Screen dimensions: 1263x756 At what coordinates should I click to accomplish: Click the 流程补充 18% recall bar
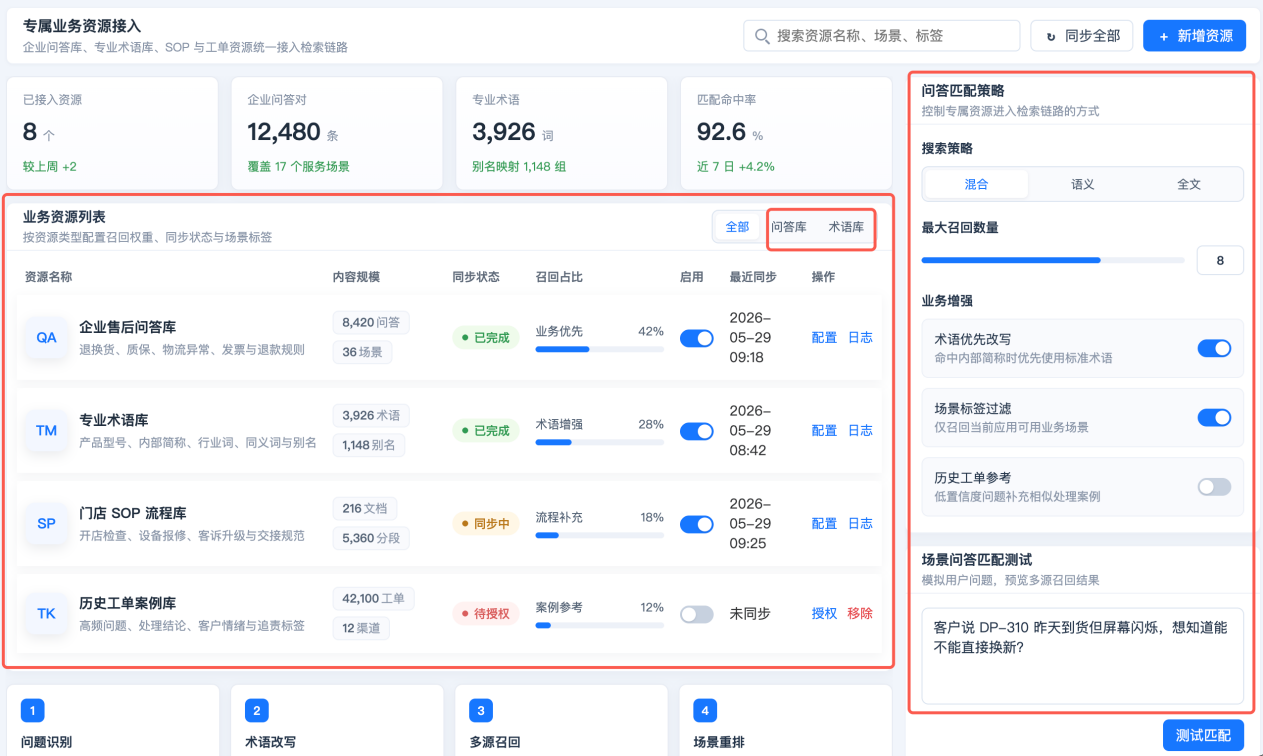[600, 535]
